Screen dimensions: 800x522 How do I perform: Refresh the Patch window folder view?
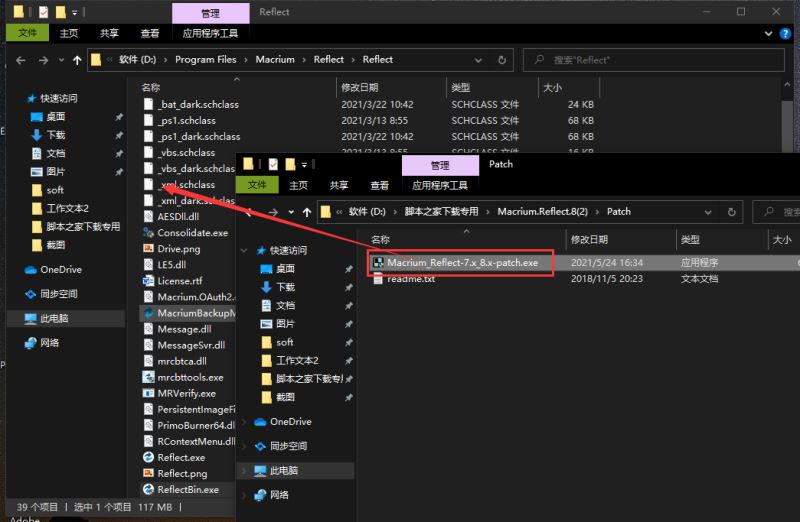tap(732, 212)
